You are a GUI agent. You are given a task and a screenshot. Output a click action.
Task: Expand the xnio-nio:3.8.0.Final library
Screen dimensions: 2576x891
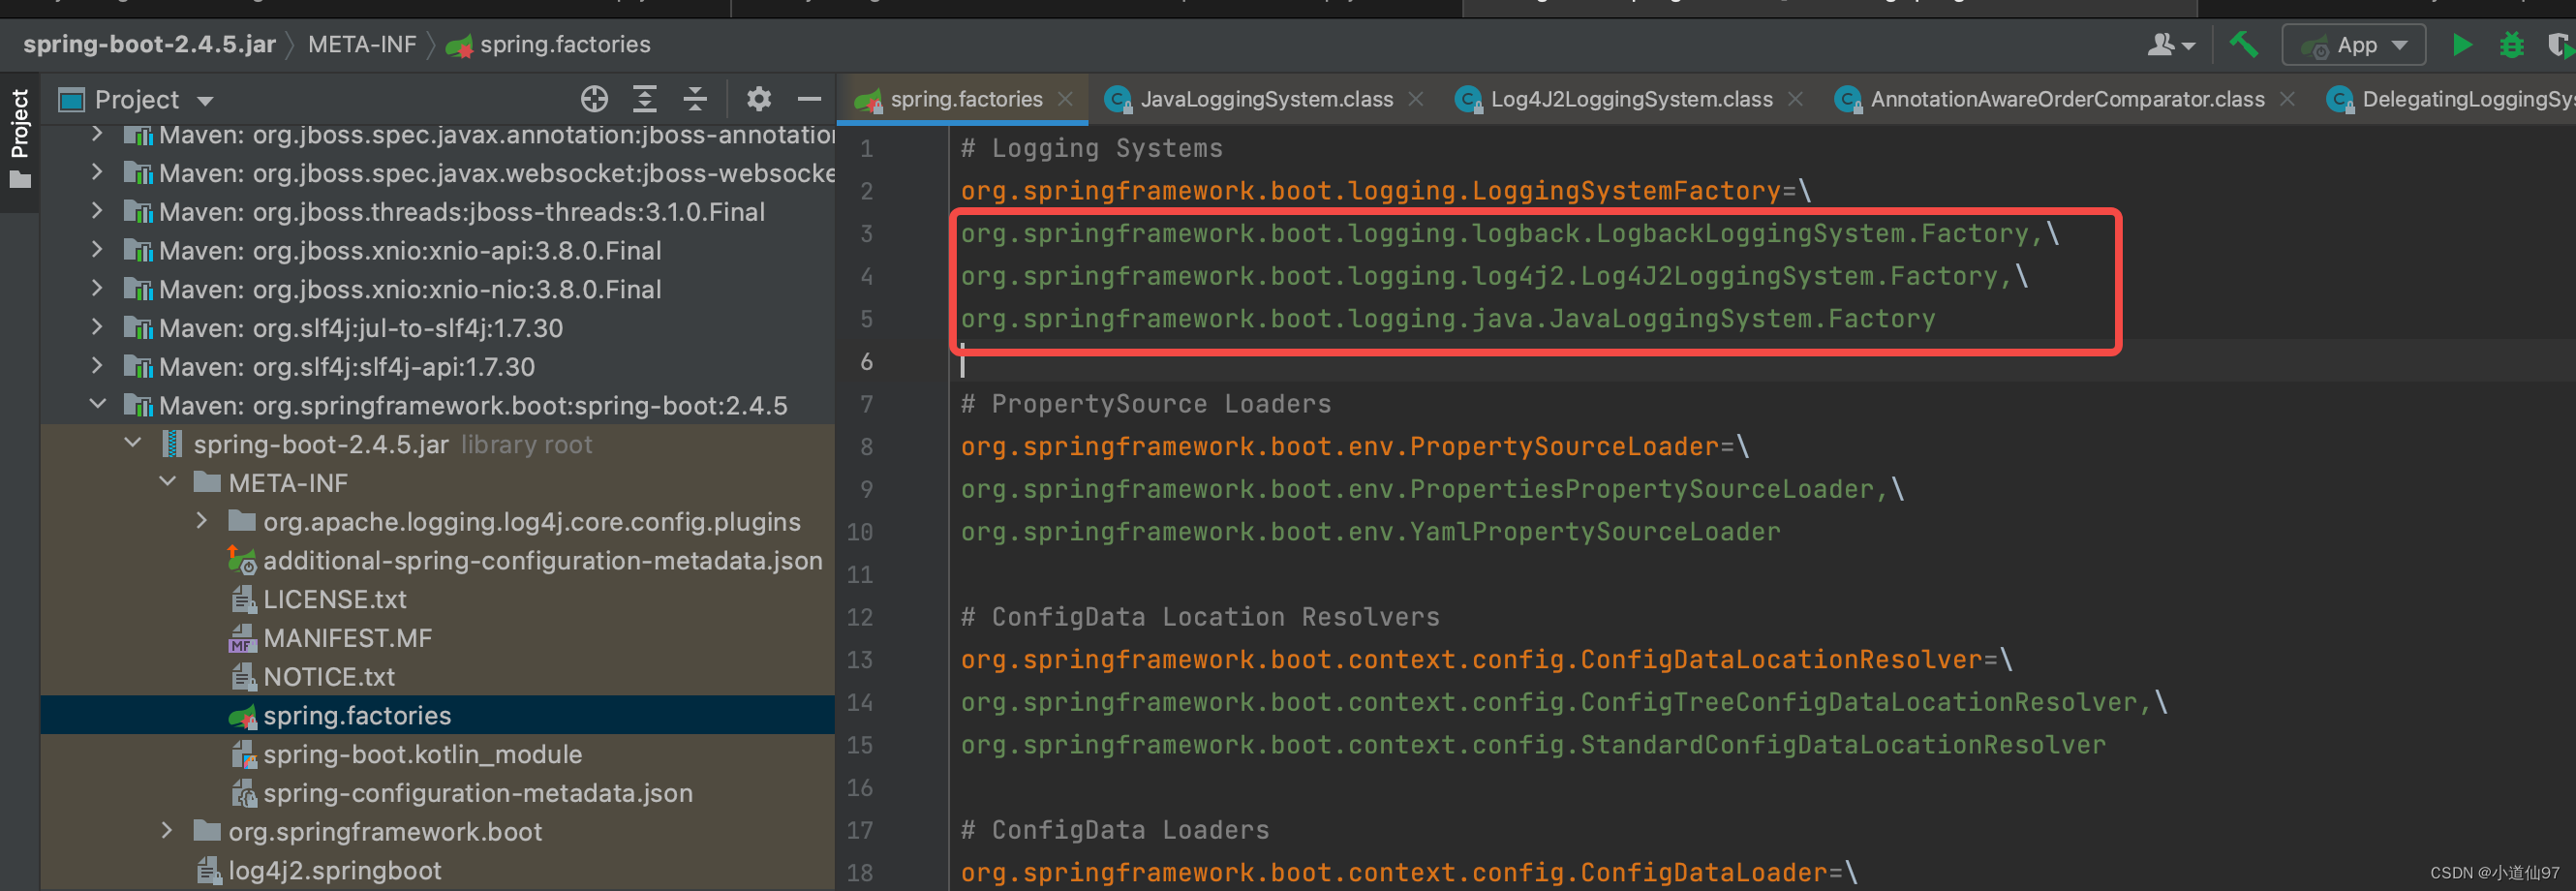(x=96, y=289)
